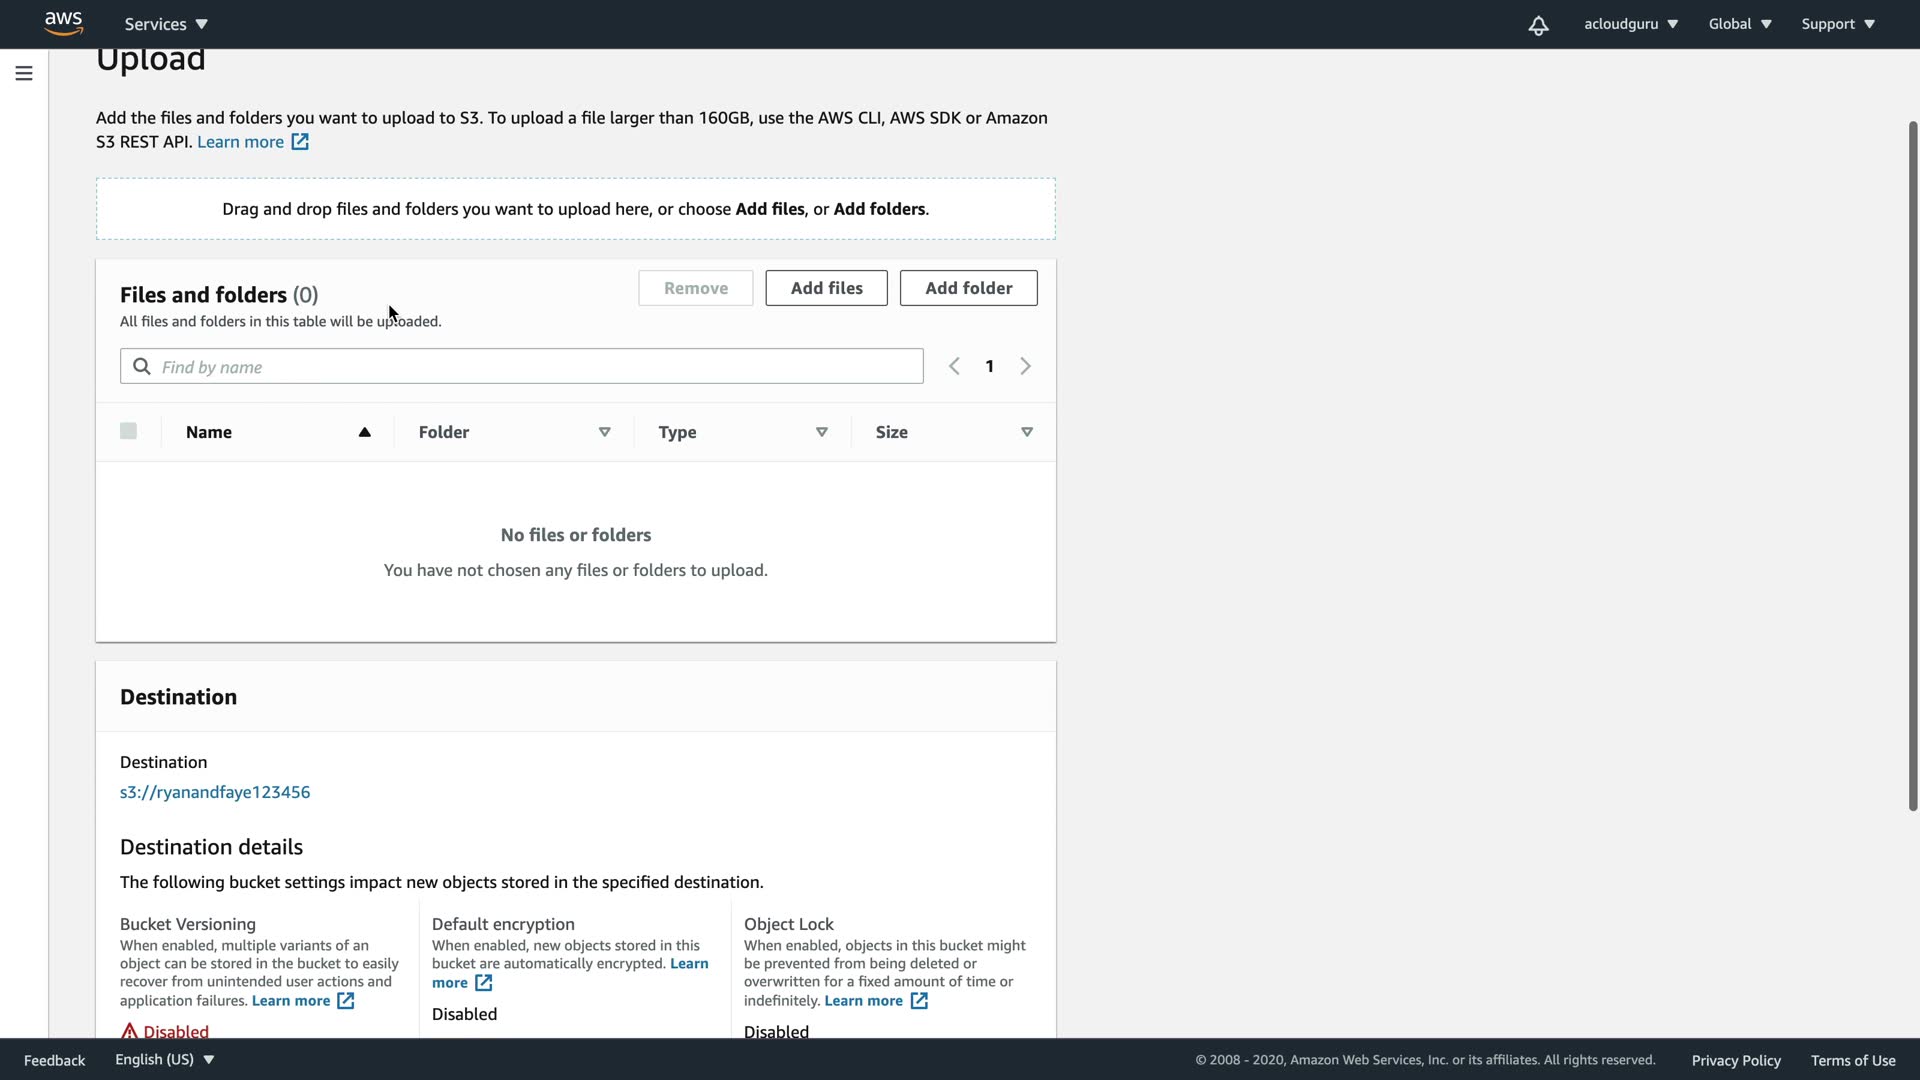The image size is (1920, 1080).
Task: Click the Add files button
Action: [826, 288]
